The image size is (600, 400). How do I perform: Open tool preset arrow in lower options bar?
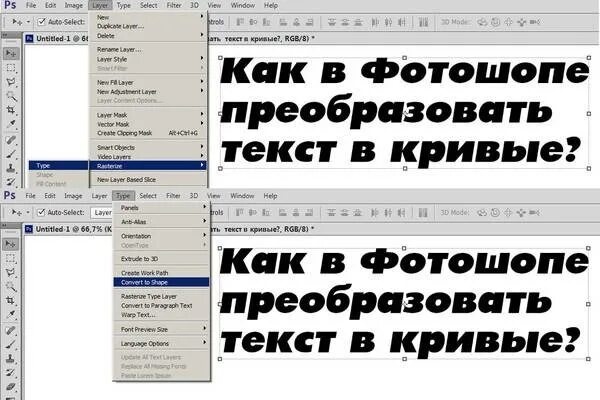click(28, 212)
